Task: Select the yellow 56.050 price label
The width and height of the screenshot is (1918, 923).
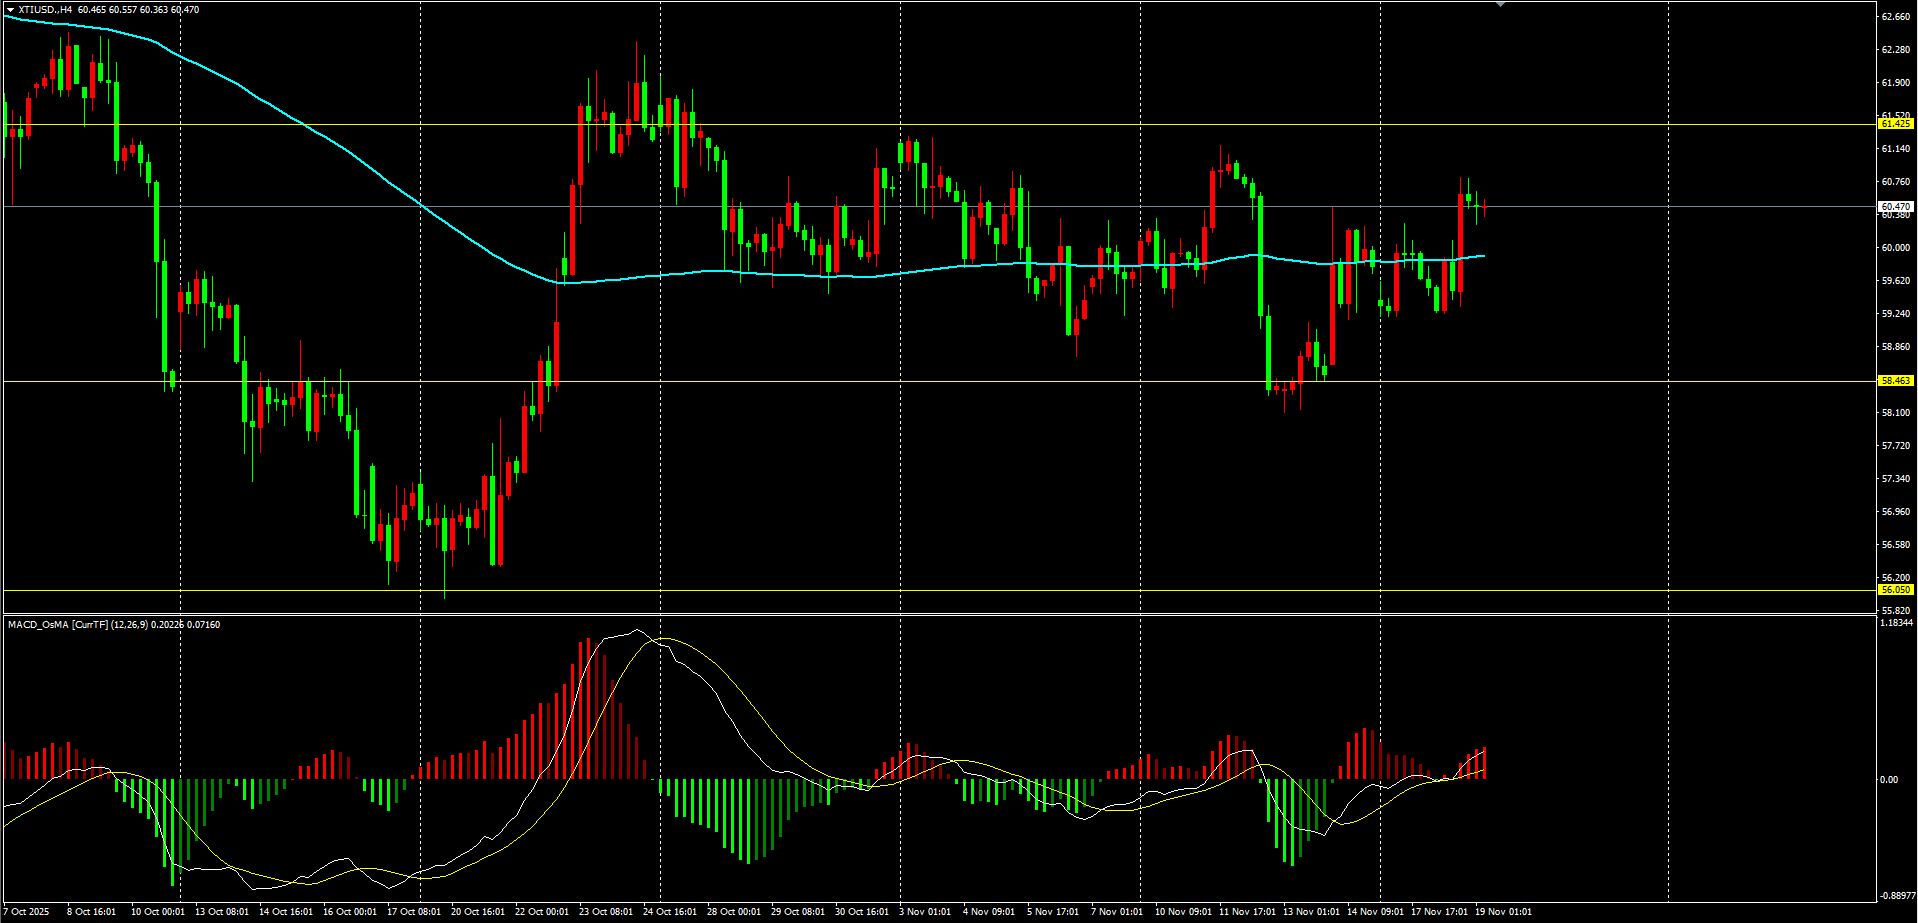Action: (x=1895, y=590)
